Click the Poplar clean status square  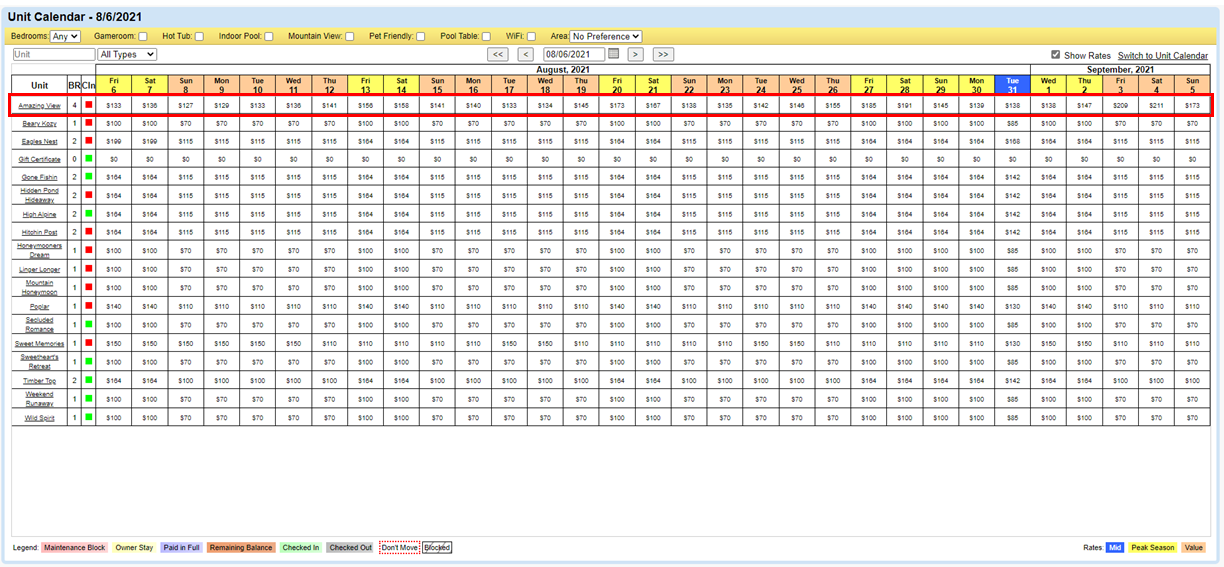(x=89, y=306)
